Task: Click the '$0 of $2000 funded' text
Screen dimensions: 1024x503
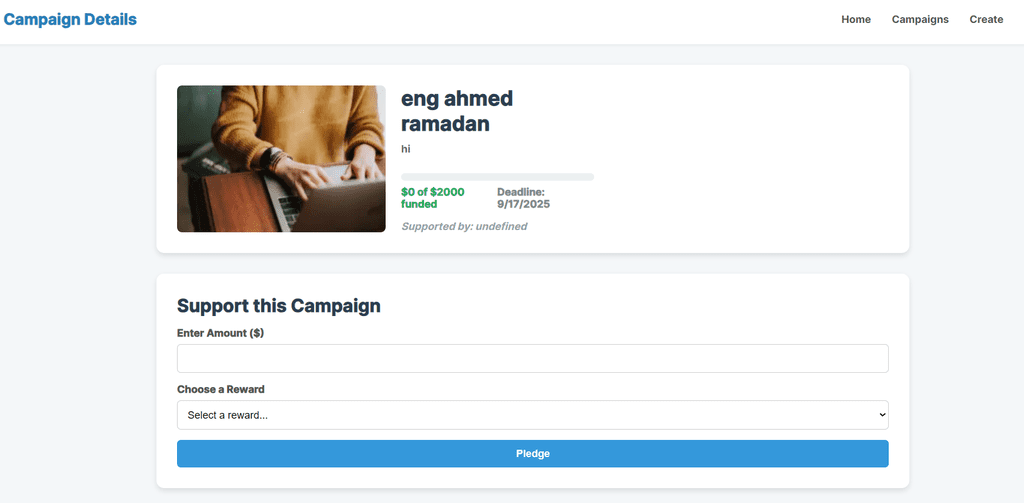Action: (432, 197)
